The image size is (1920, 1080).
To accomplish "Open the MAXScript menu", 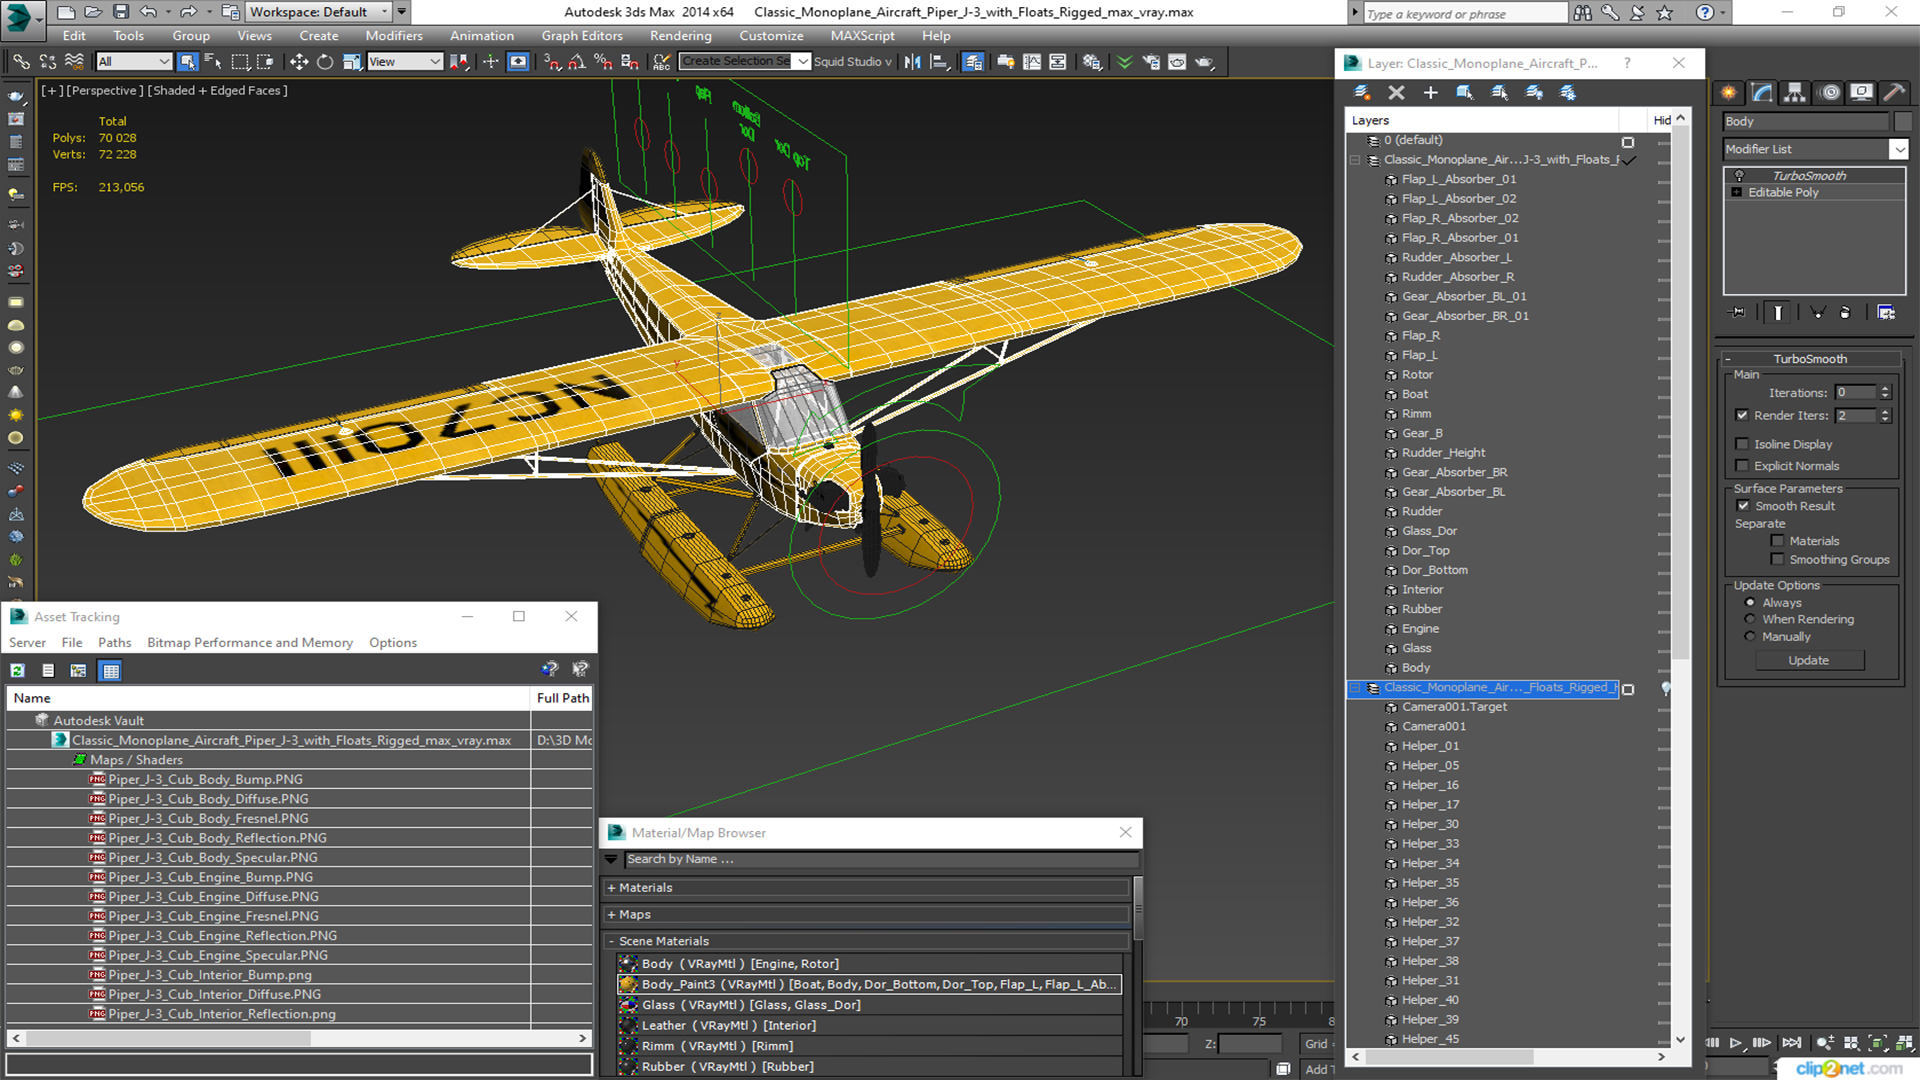I will tap(862, 36).
